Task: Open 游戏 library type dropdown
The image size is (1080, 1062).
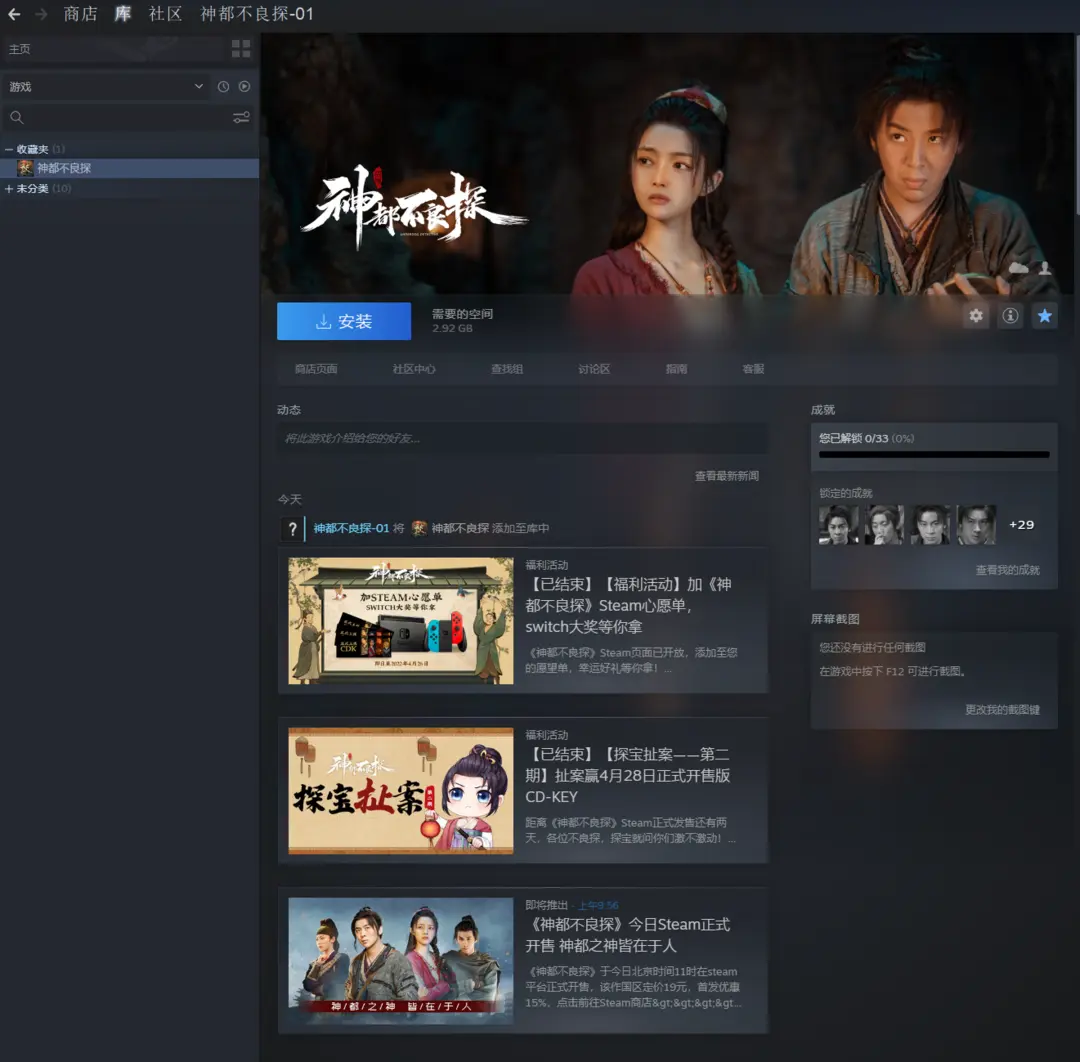Action: tap(107, 87)
